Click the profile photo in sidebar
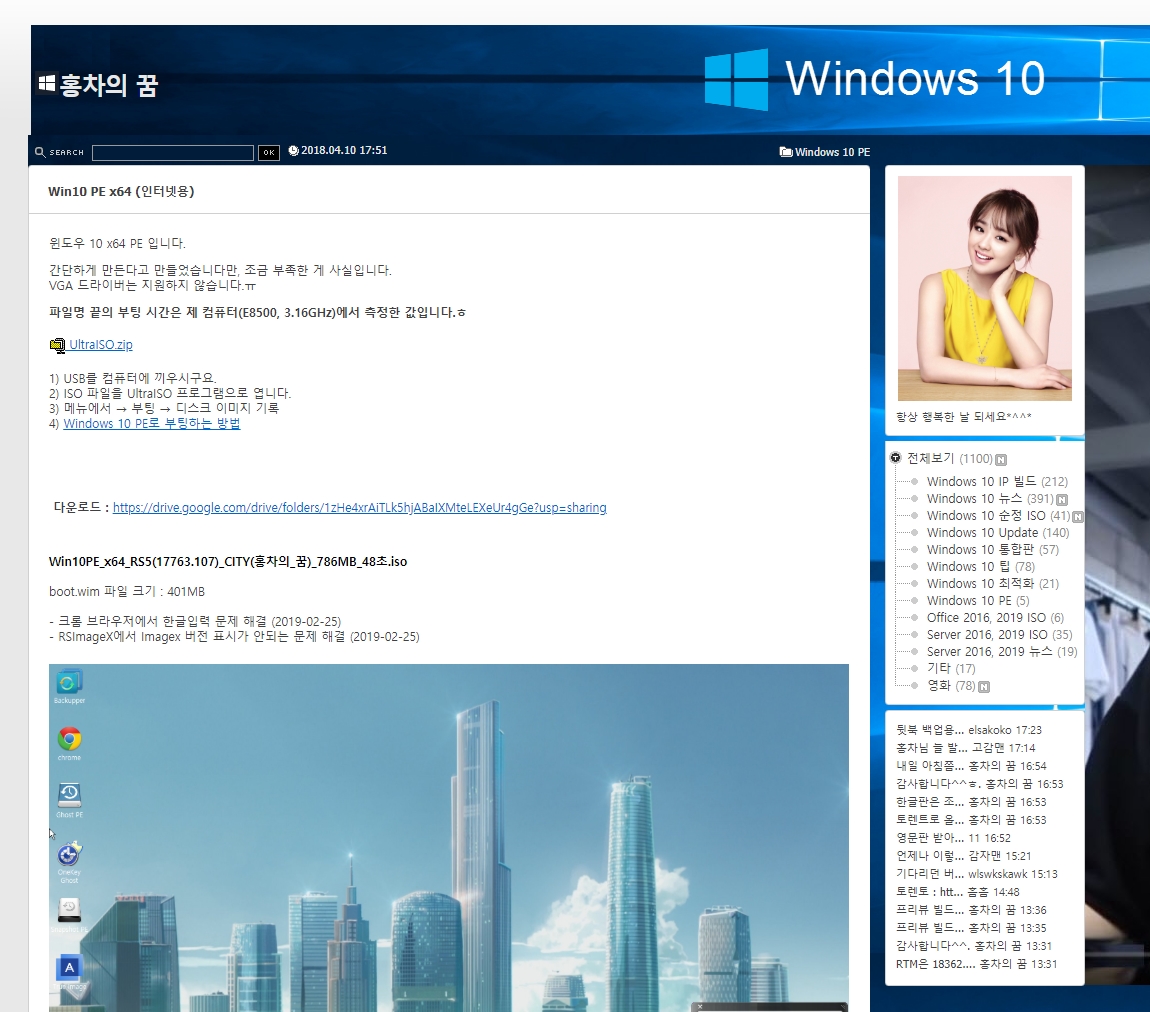 pos(984,288)
